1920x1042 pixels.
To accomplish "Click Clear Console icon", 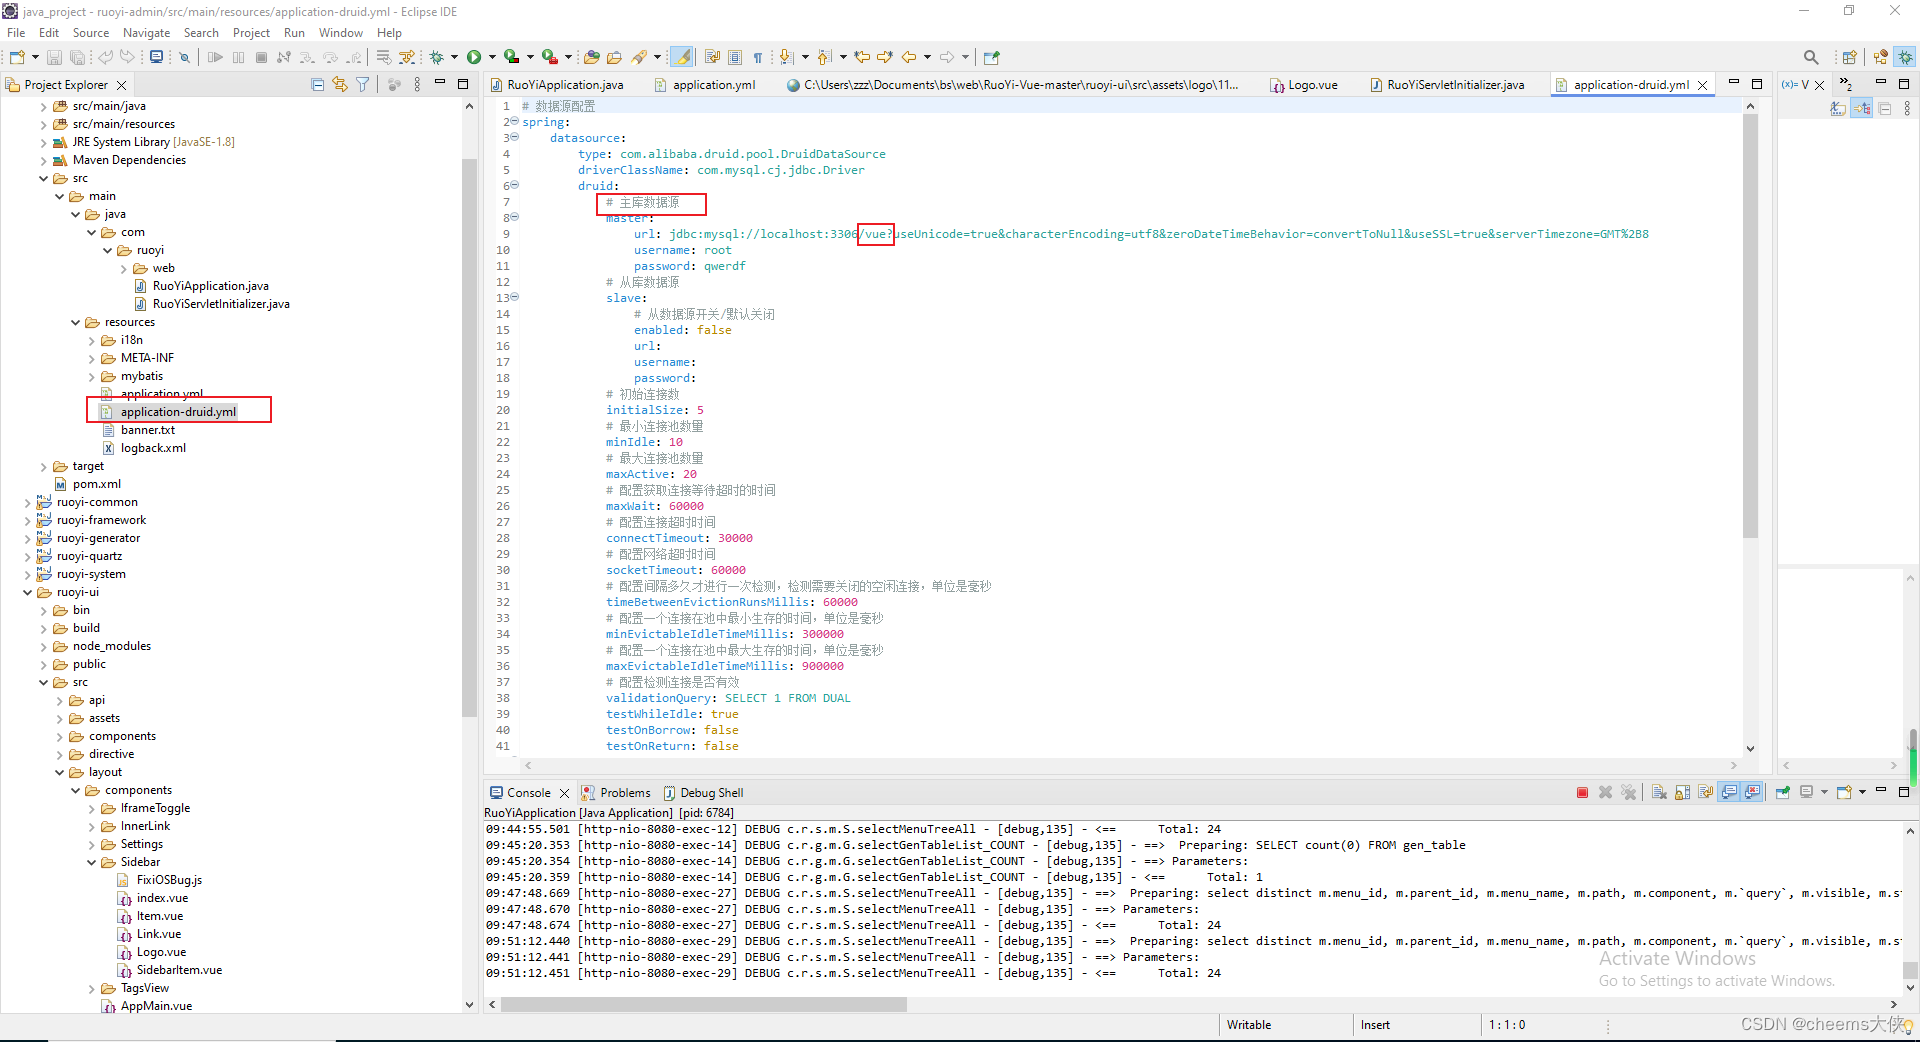I will pos(1659,792).
